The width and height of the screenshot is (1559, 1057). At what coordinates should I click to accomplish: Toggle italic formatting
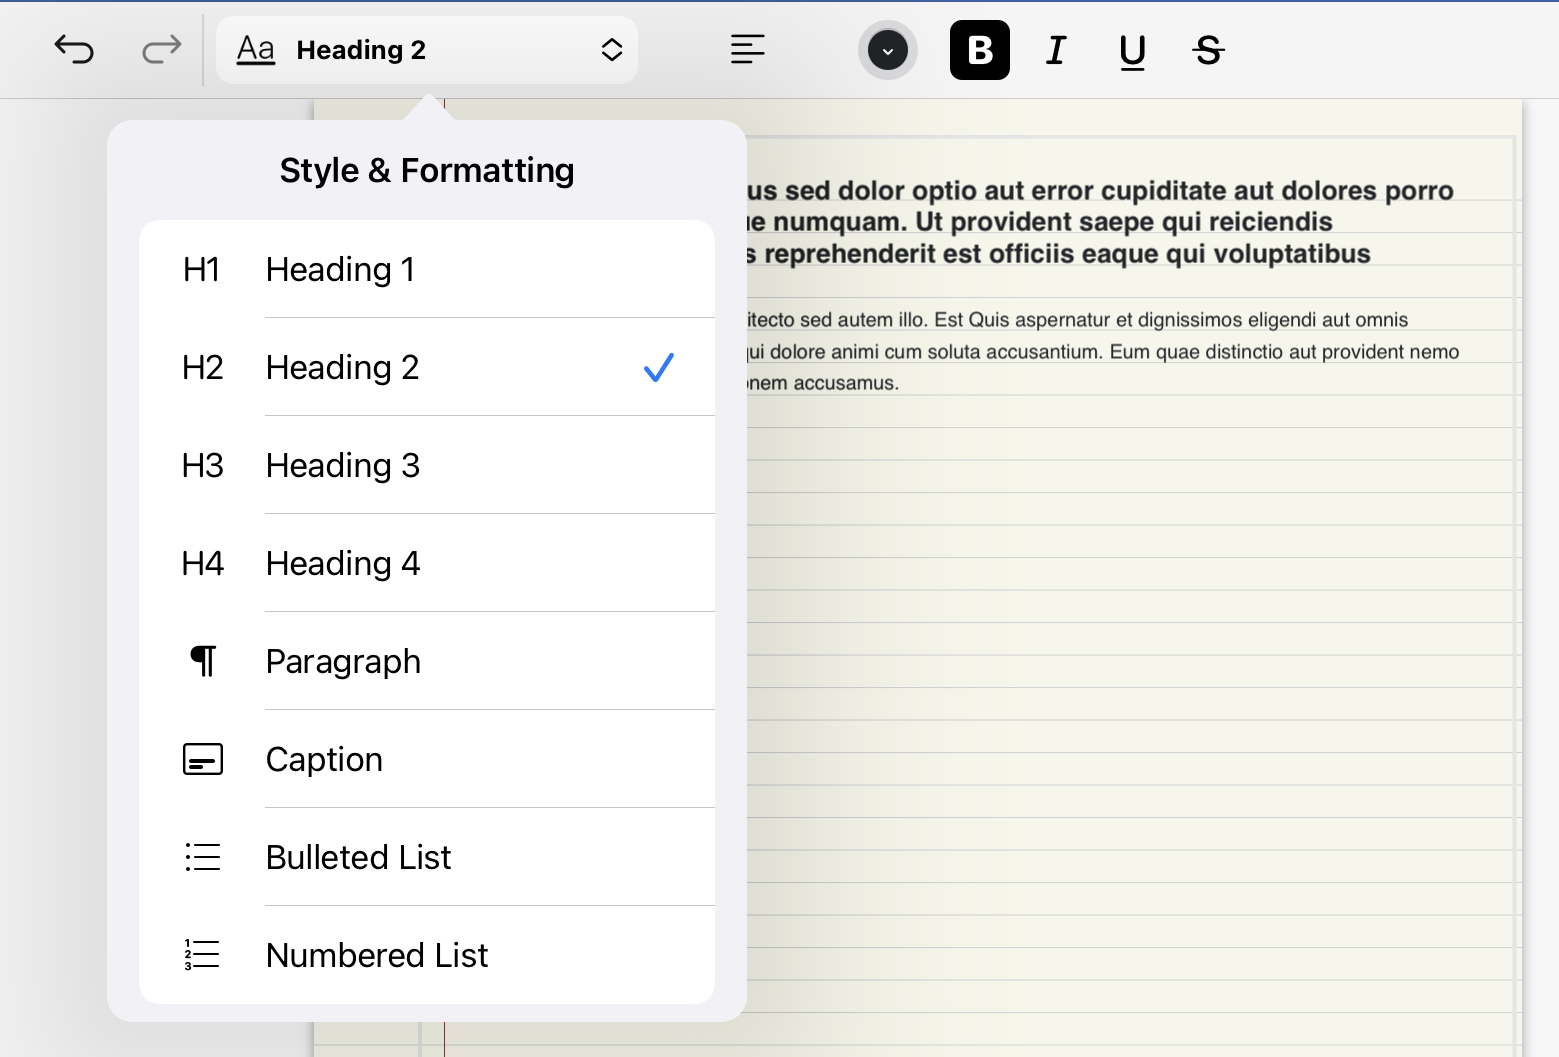click(1055, 50)
